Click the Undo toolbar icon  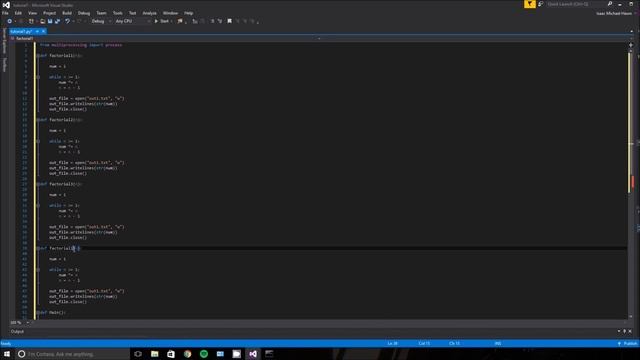pos(67,21)
